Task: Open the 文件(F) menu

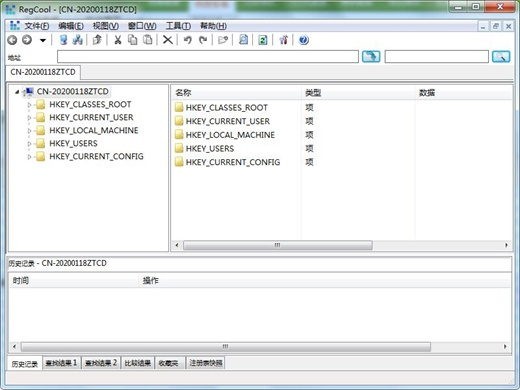Action: (x=37, y=26)
